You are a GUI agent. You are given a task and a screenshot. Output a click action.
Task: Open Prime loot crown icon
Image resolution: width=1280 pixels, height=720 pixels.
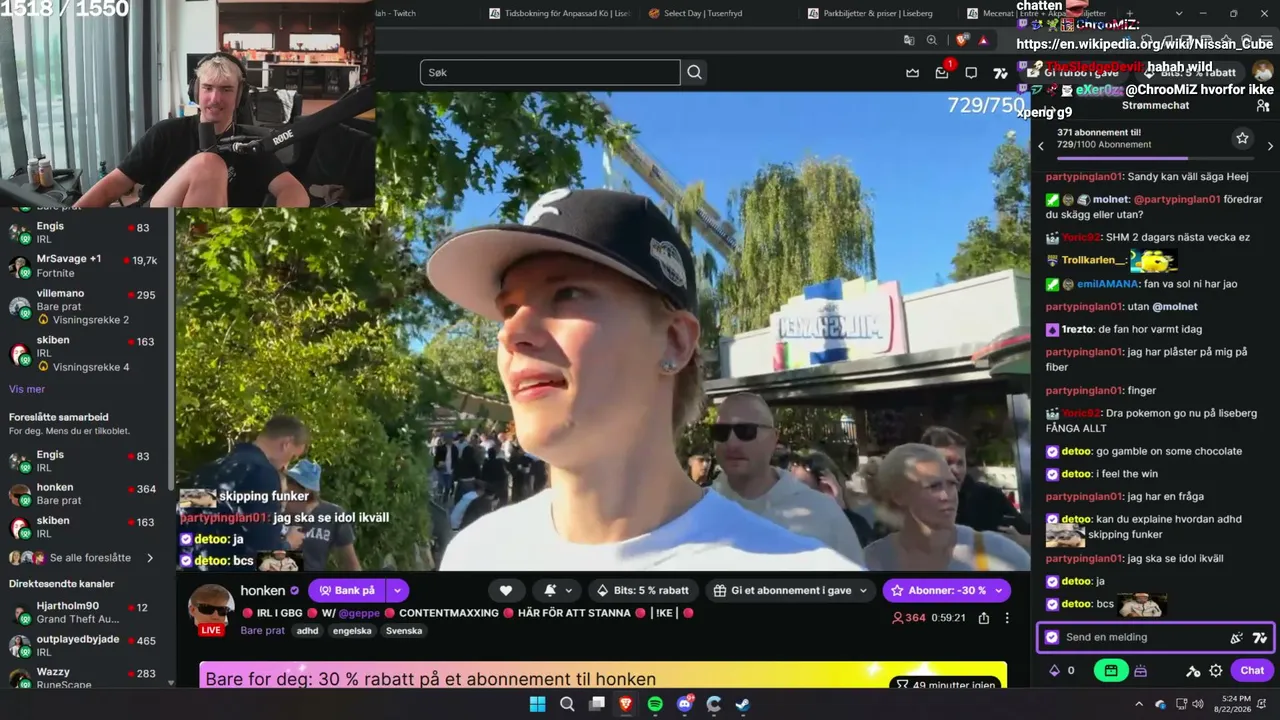(x=912, y=73)
